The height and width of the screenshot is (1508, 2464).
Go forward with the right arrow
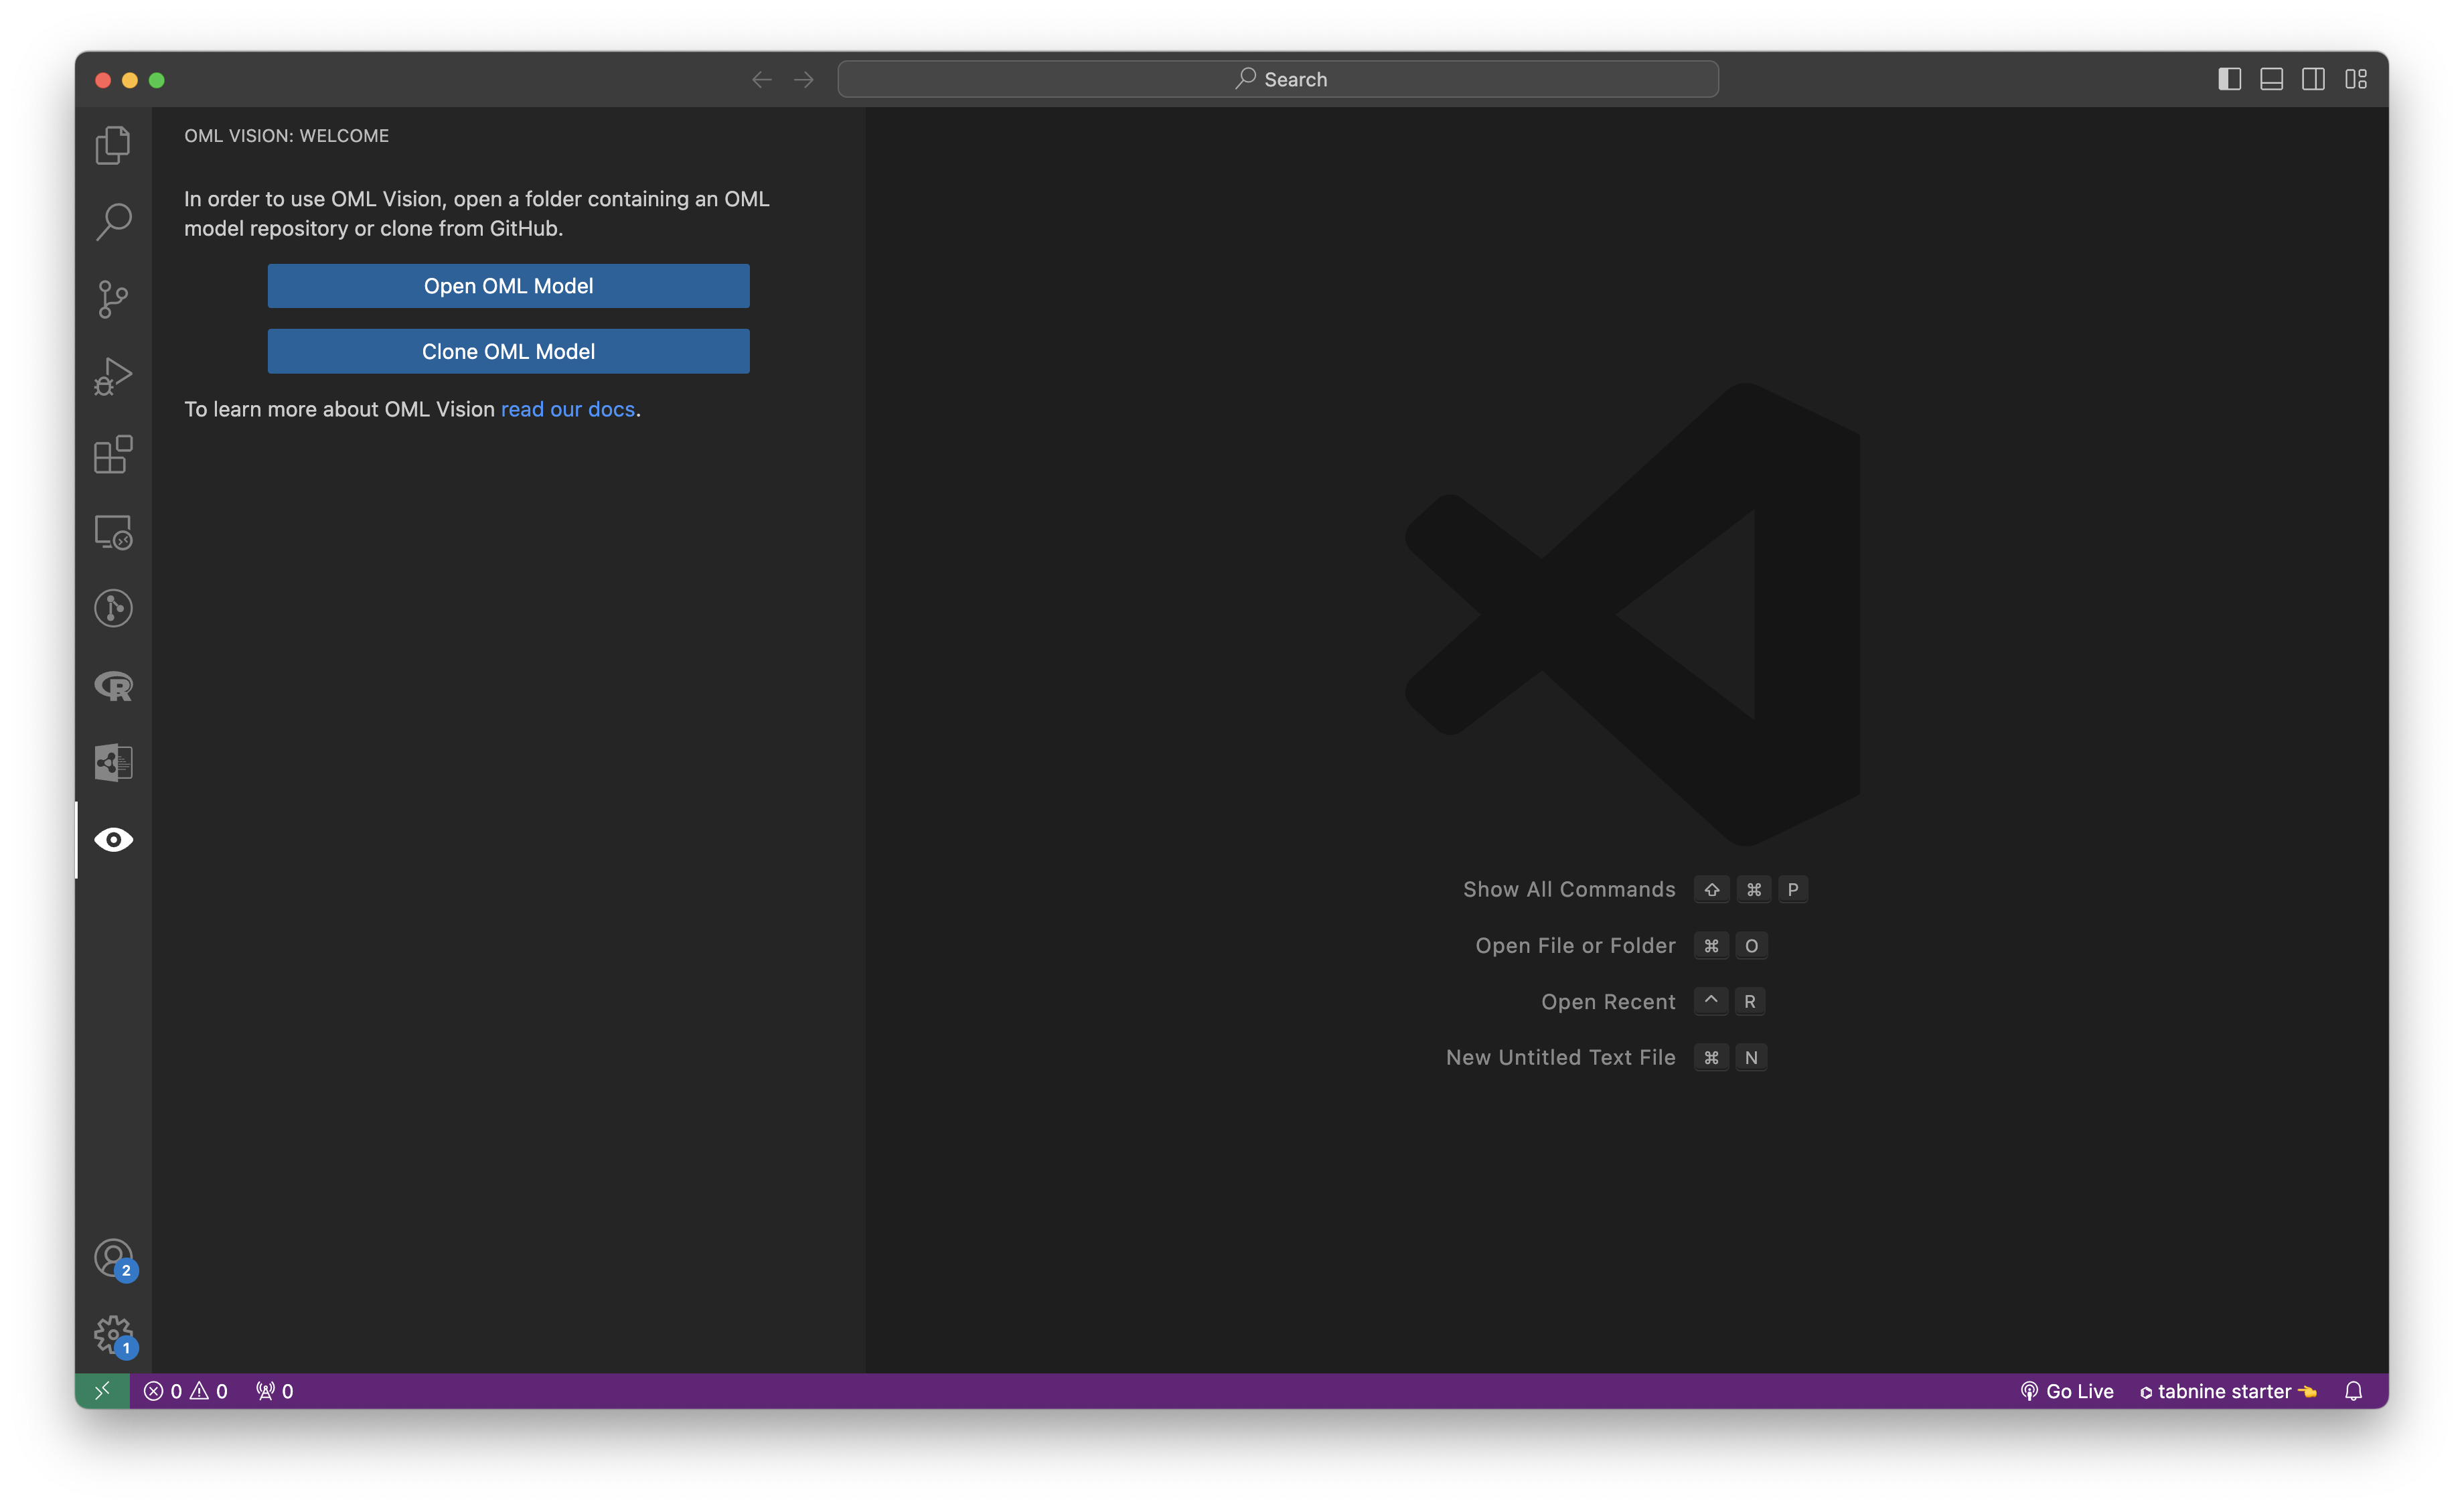(804, 79)
